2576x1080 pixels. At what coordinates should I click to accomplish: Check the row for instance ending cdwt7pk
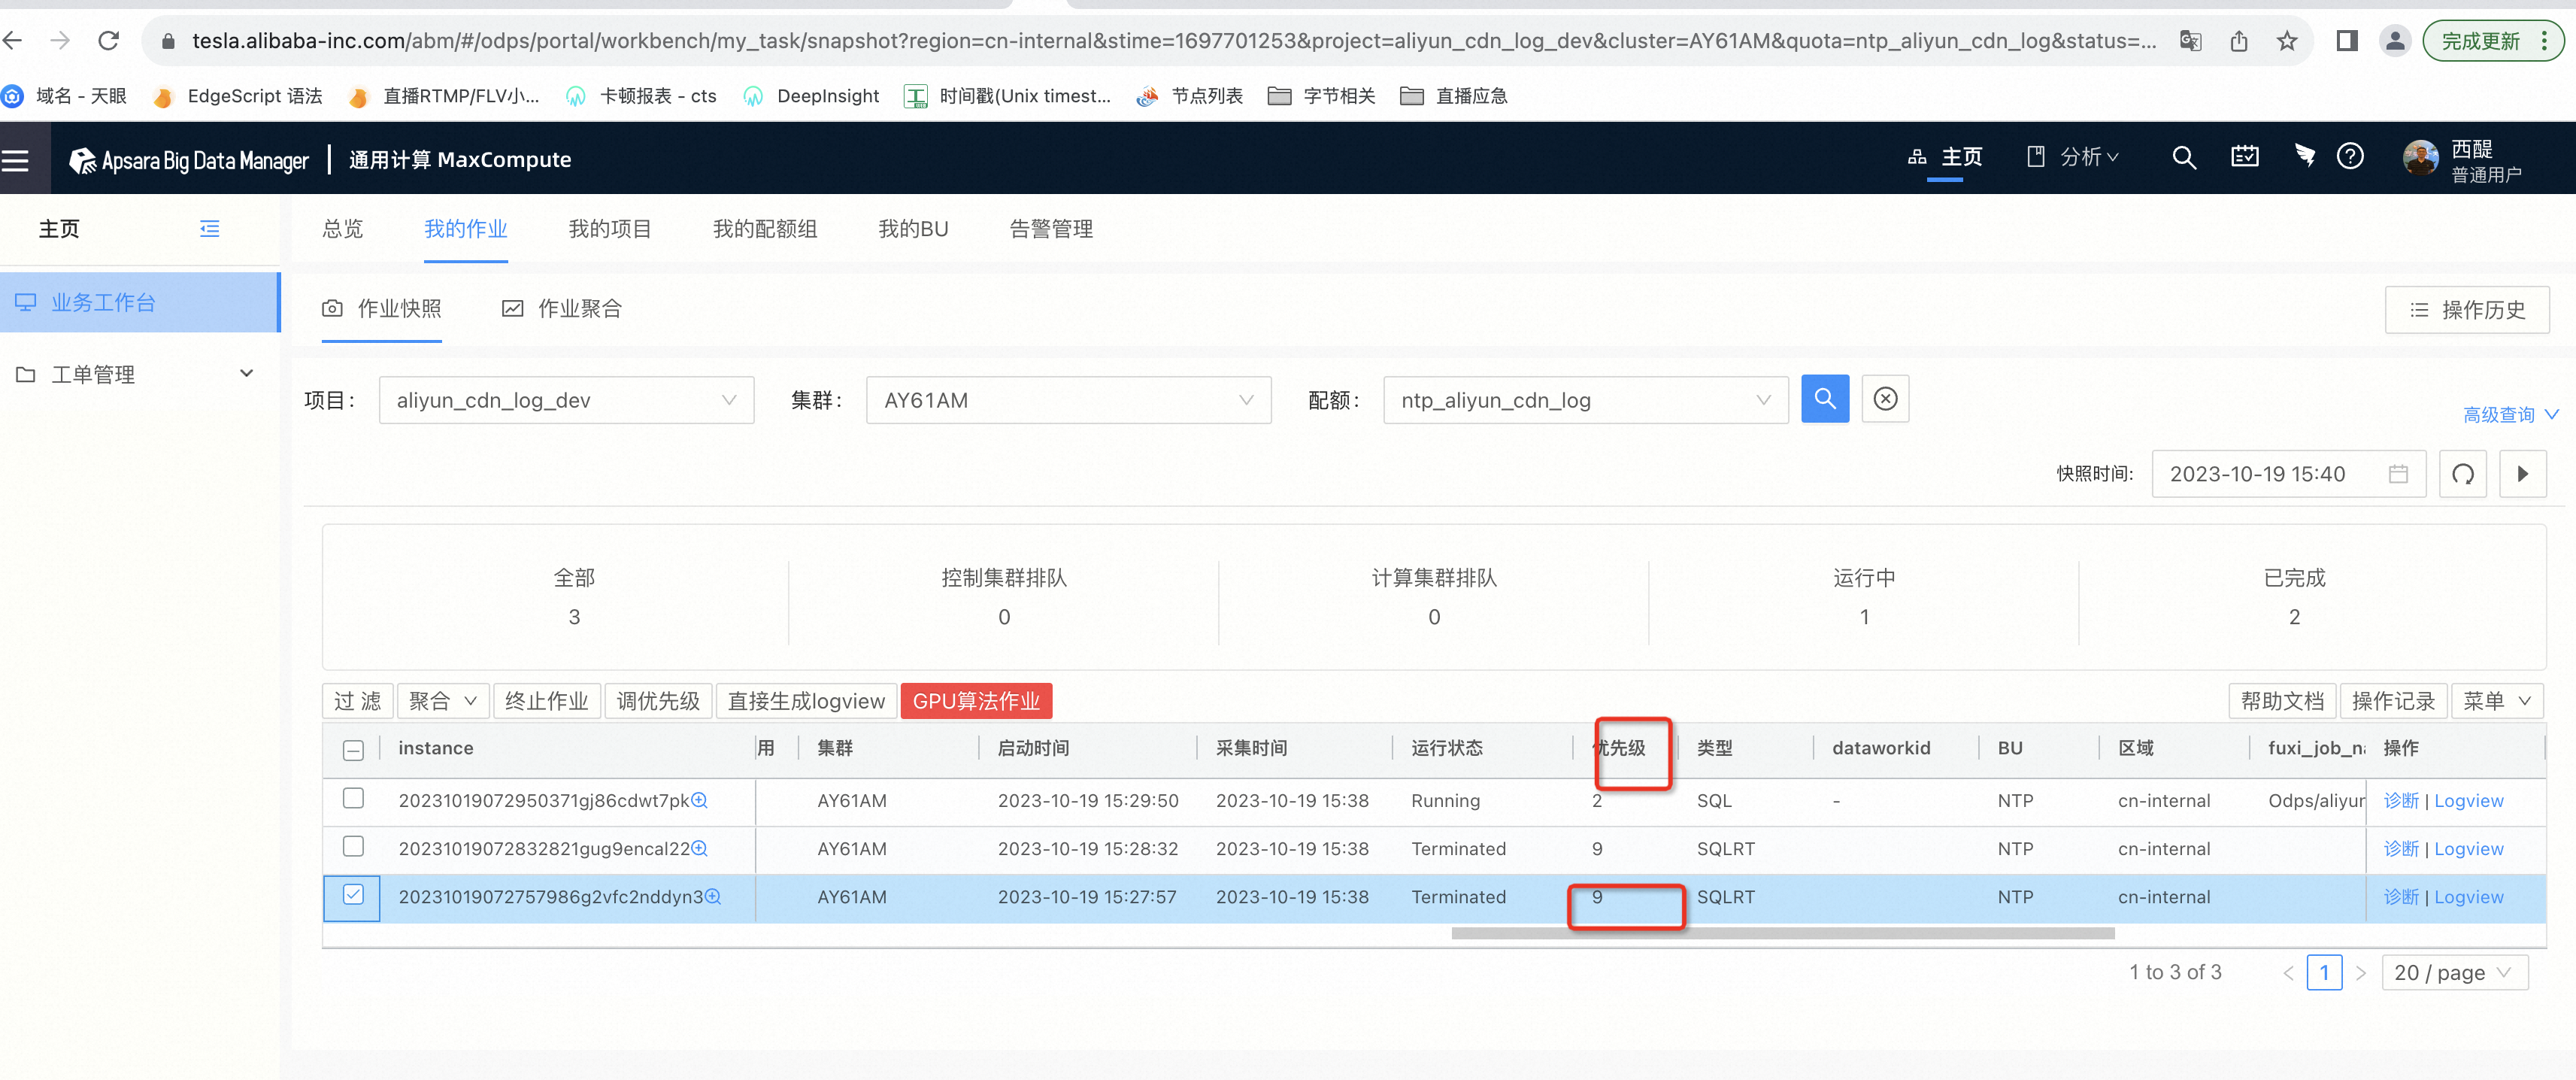click(353, 798)
